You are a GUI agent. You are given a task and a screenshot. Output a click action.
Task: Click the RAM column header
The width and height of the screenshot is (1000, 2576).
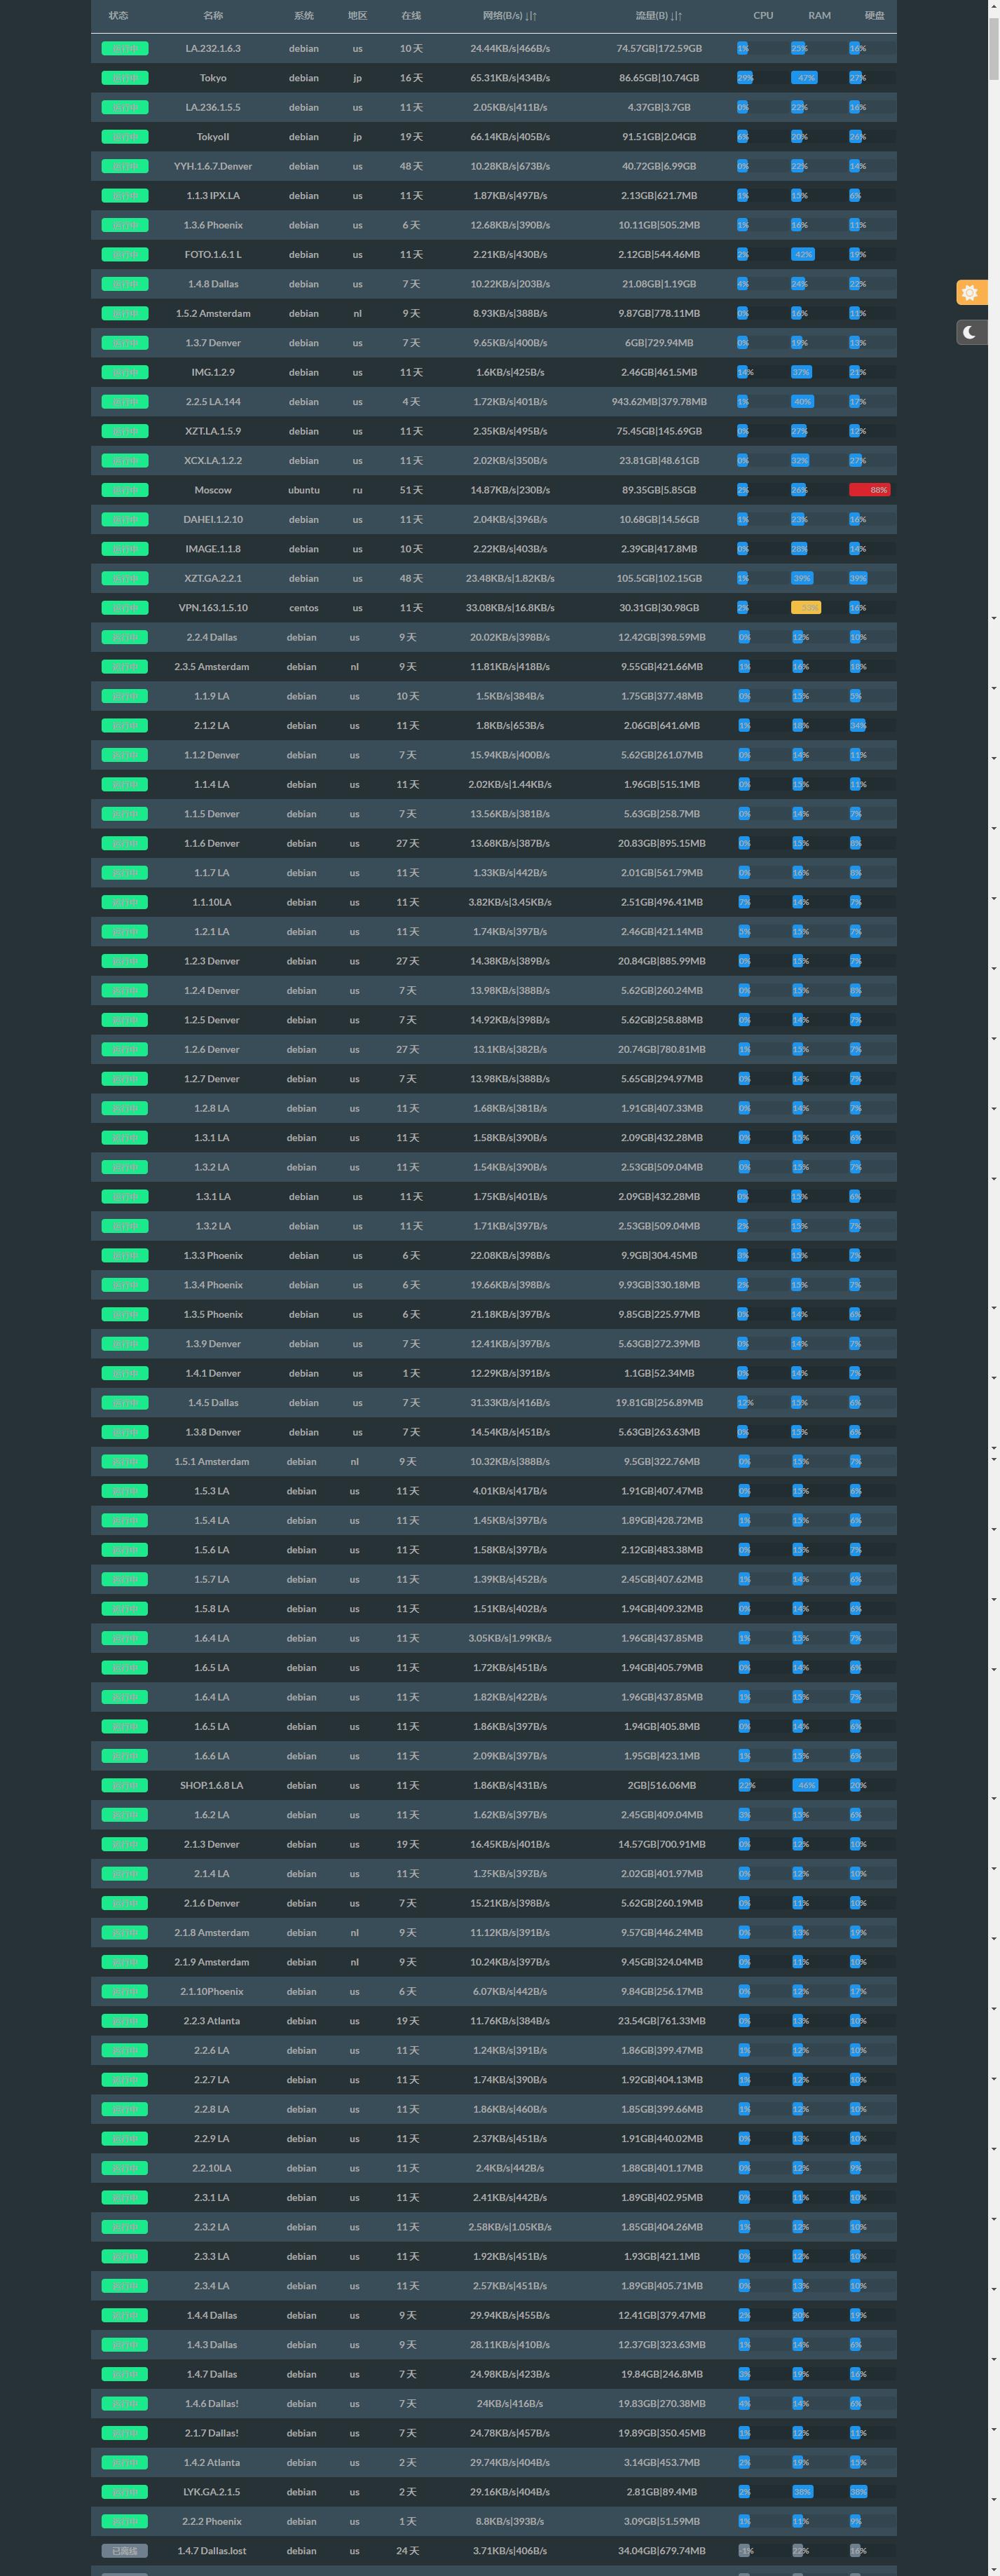[x=819, y=16]
